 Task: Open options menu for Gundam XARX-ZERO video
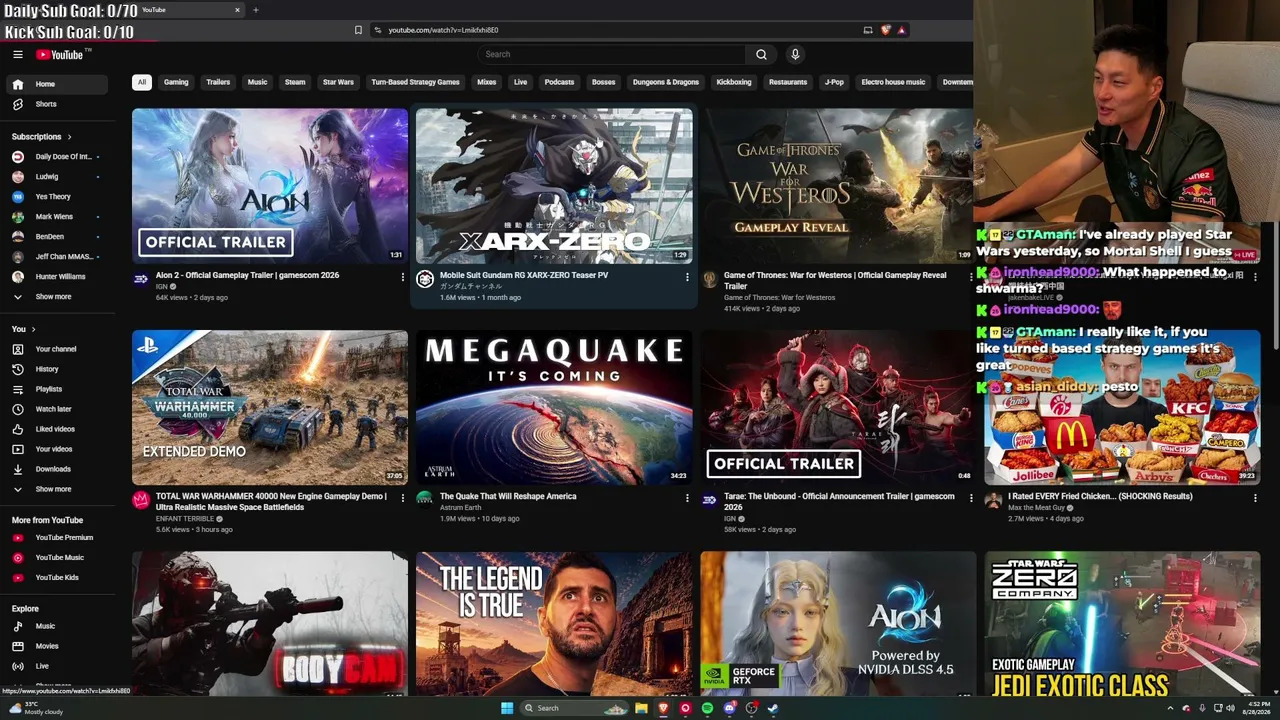[687, 277]
